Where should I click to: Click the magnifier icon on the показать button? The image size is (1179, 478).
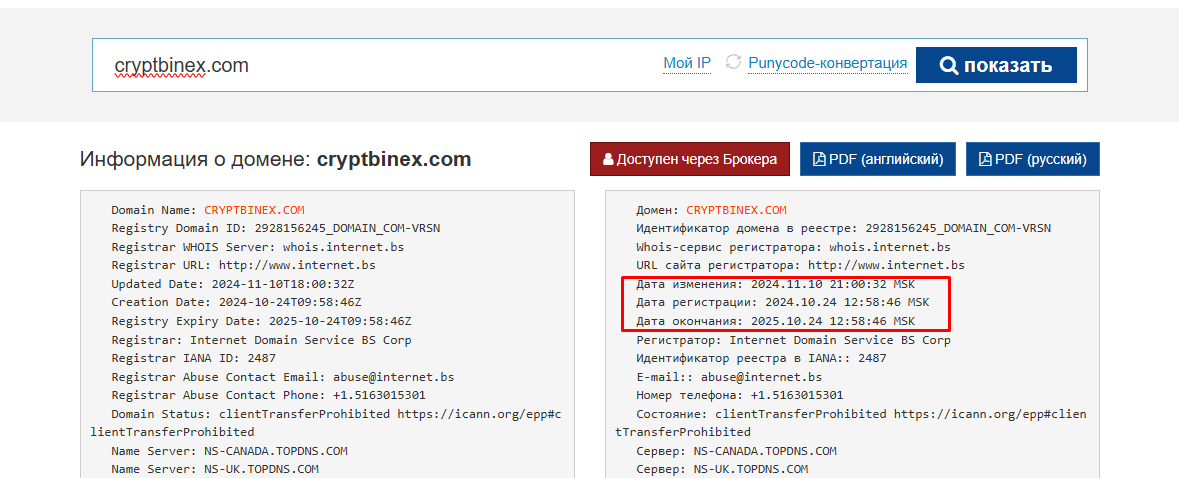(949, 66)
